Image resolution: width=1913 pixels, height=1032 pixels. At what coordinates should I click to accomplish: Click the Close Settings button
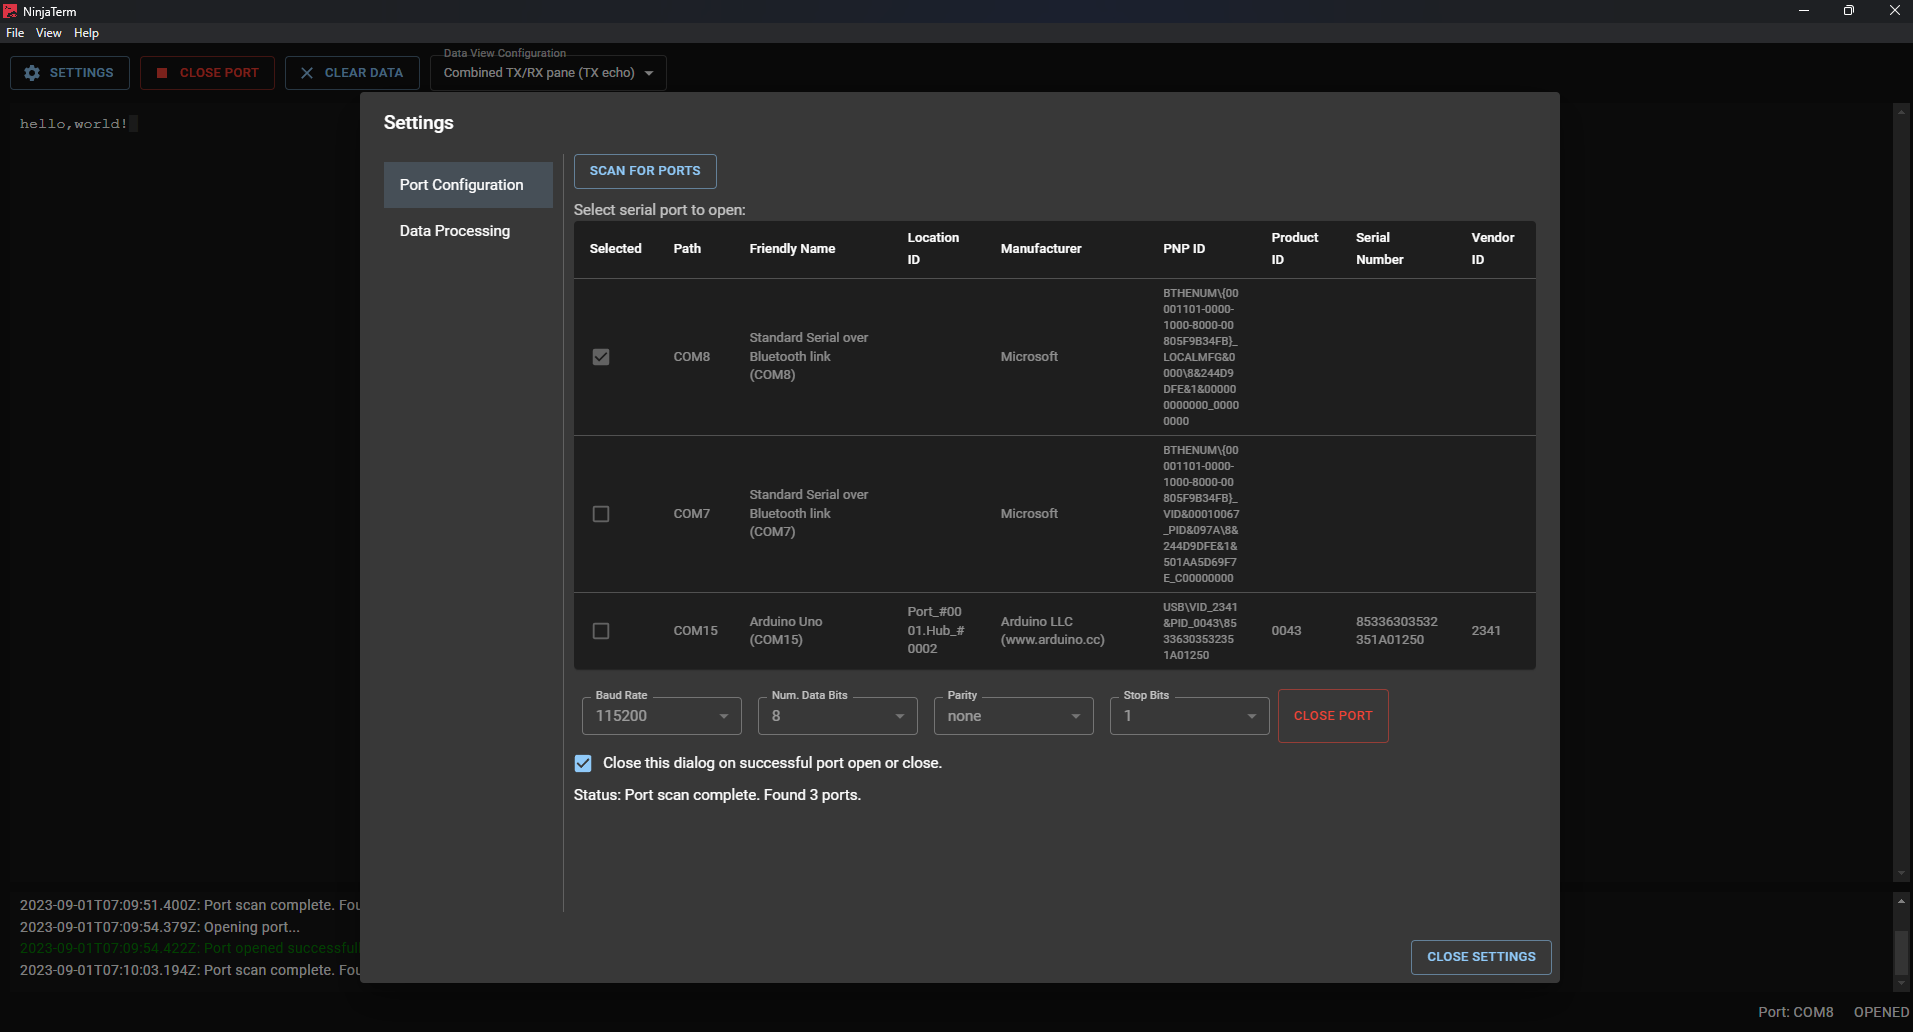pyautogui.click(x=1481, y=957)
